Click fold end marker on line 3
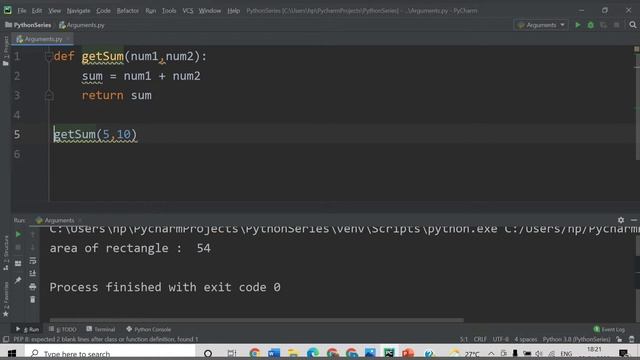This screenshot has height=360, width=640. coord(49,95)
